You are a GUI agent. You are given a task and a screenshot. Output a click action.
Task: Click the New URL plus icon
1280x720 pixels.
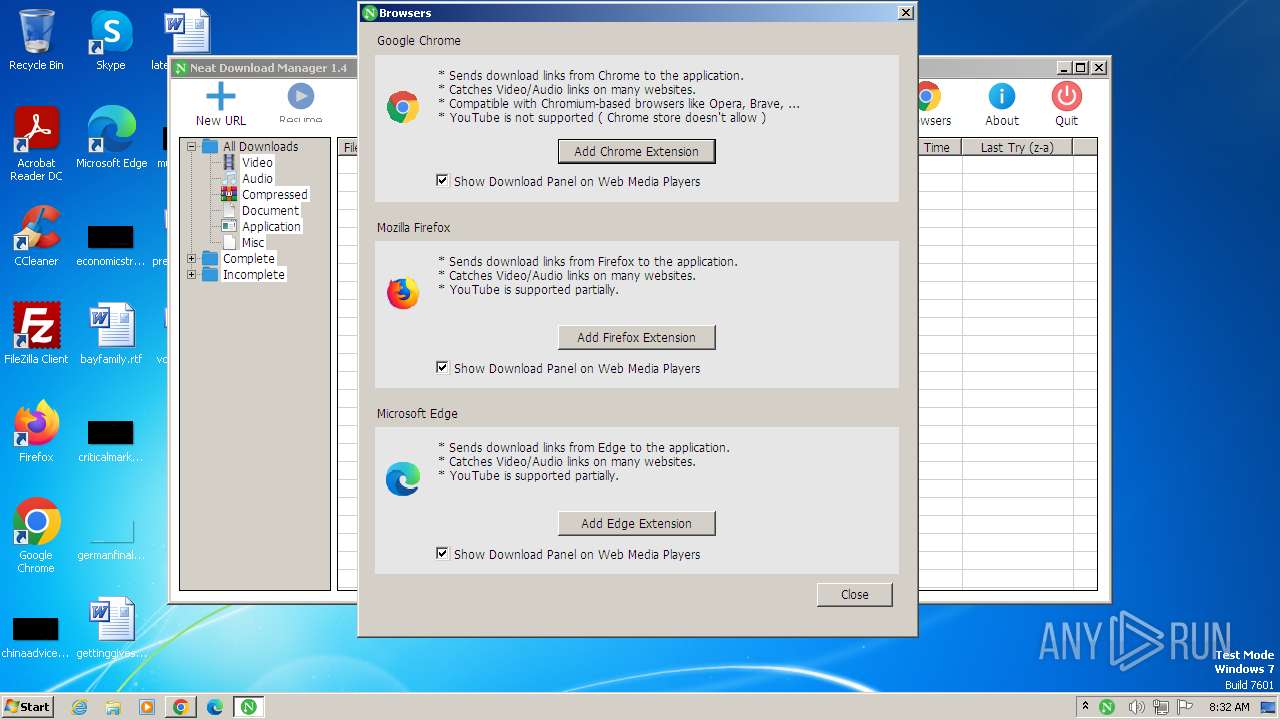220,97
